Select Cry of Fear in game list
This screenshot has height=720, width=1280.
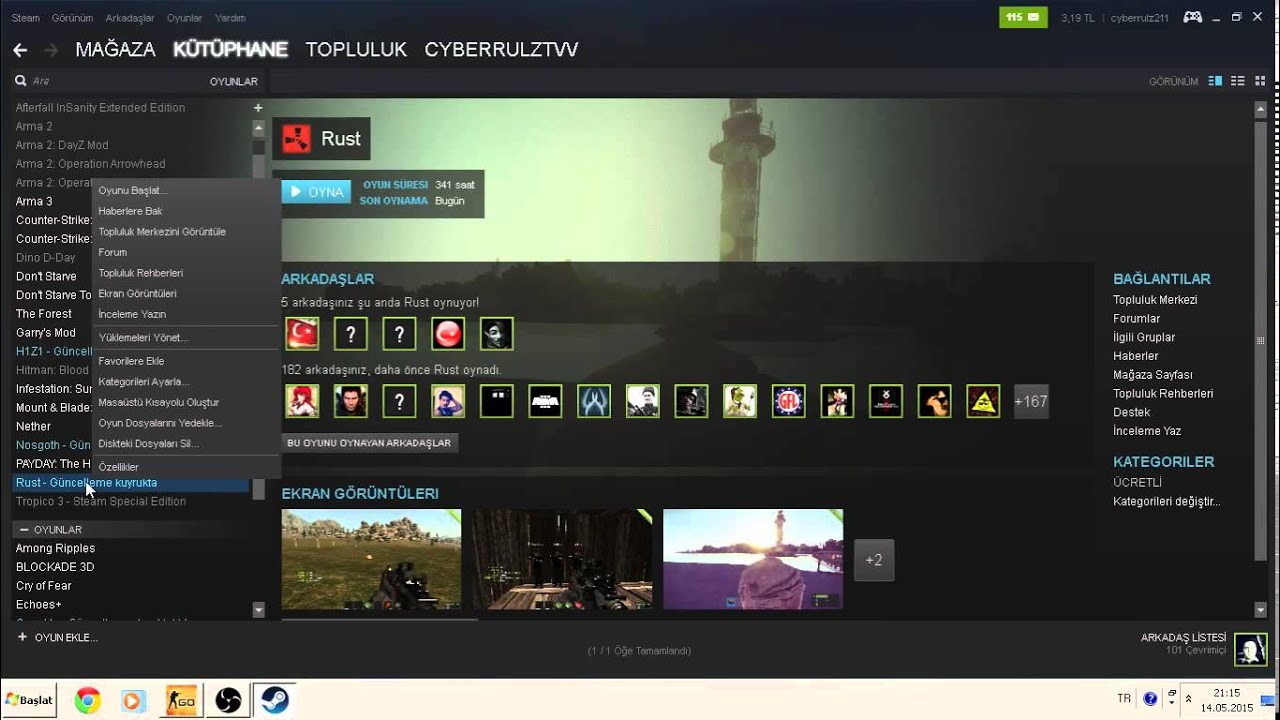(44, 586)
